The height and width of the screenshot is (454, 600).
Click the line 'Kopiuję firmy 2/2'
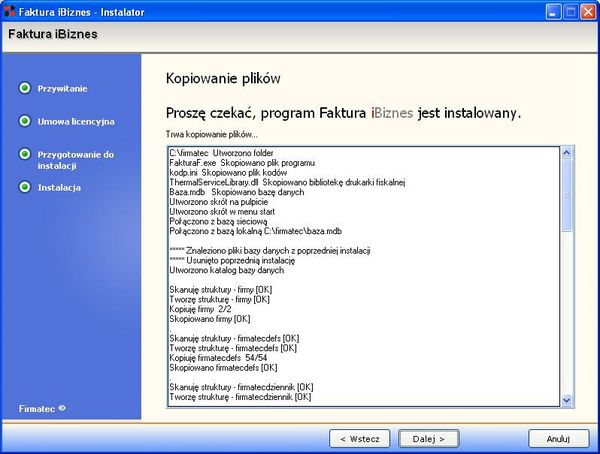point(201,309)
